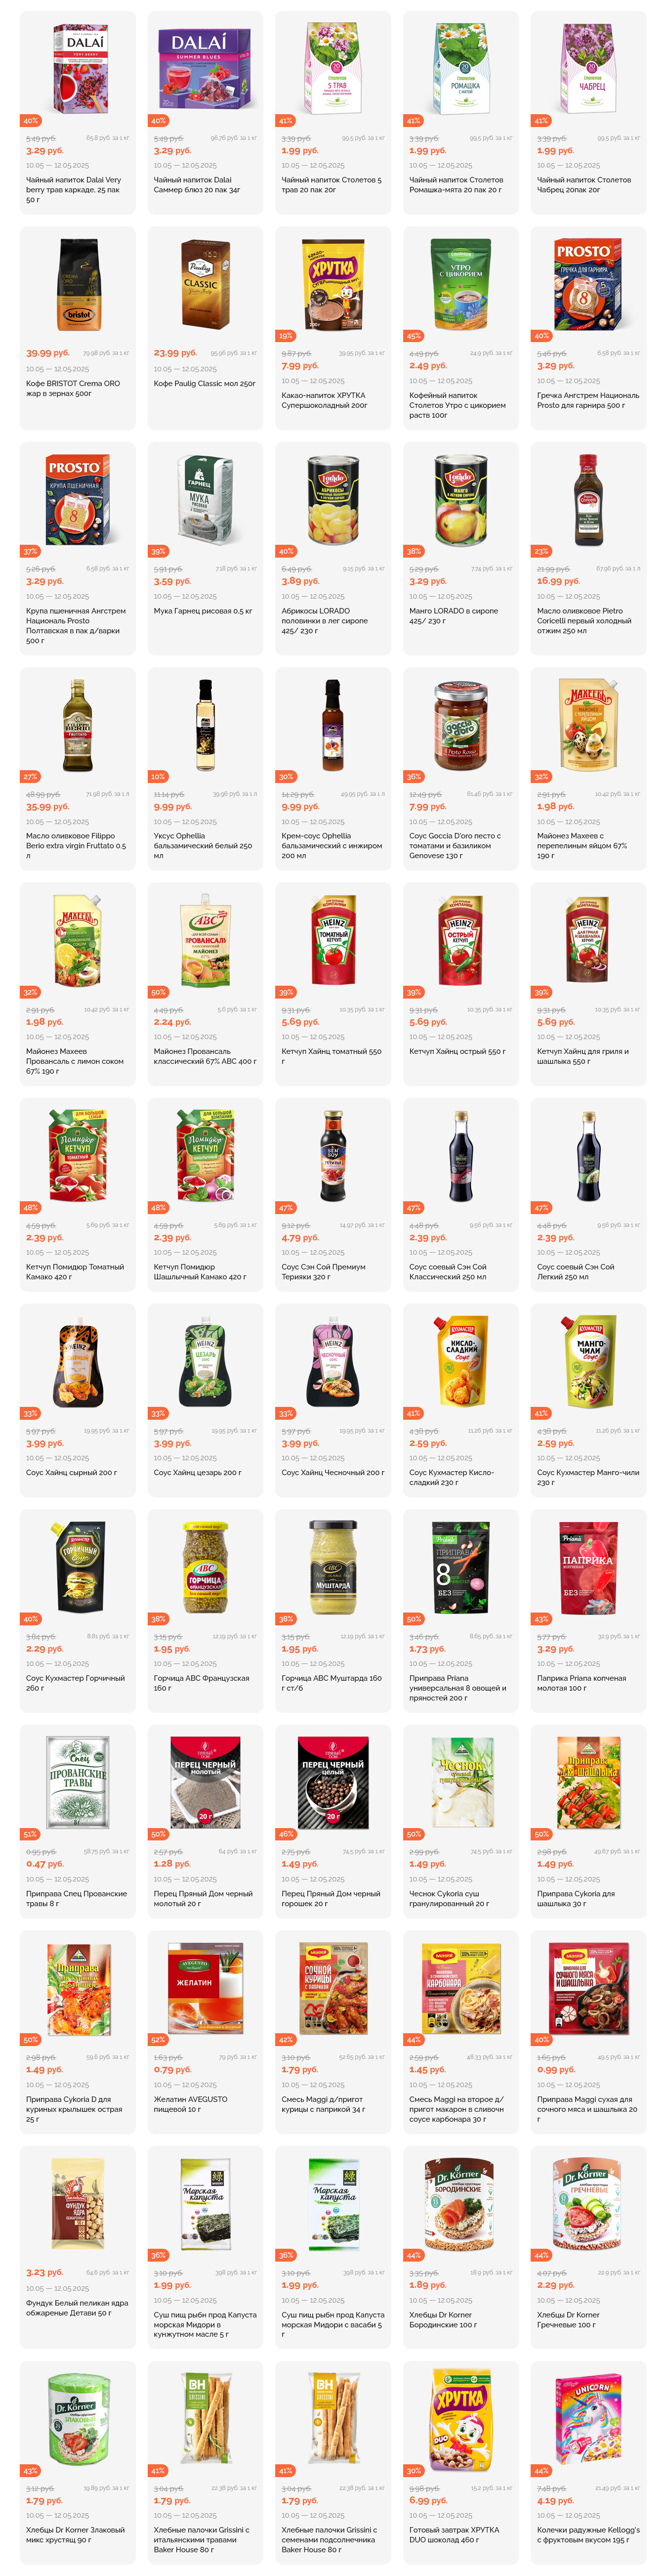Click the 35.99 руб. price of Filippo Berio oil
The image size is (666, 2576).
pos(48,806)
